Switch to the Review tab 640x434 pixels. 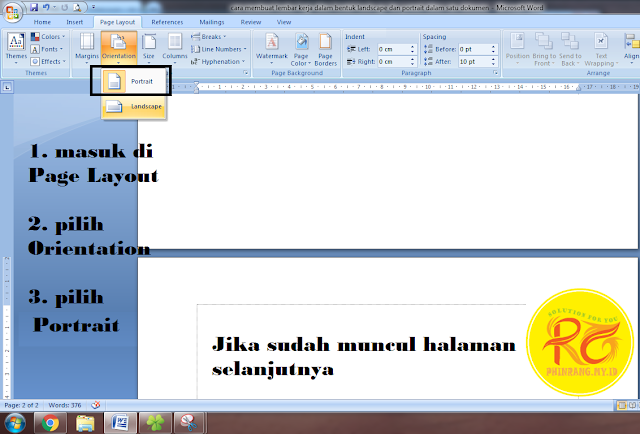click(251, 22)
